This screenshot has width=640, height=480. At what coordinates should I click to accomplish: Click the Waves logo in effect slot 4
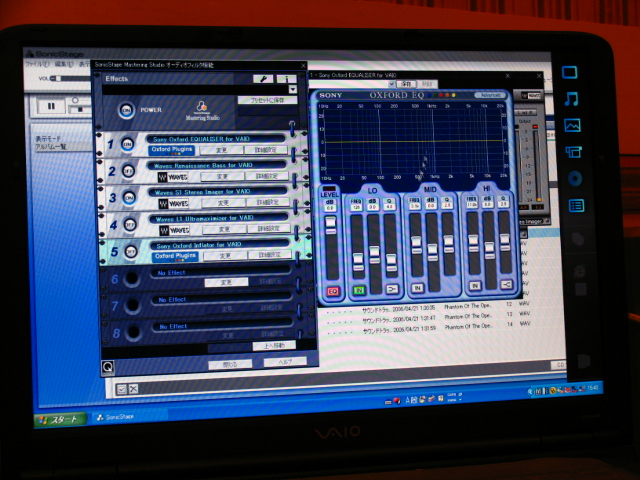click(x=174, y=231)
